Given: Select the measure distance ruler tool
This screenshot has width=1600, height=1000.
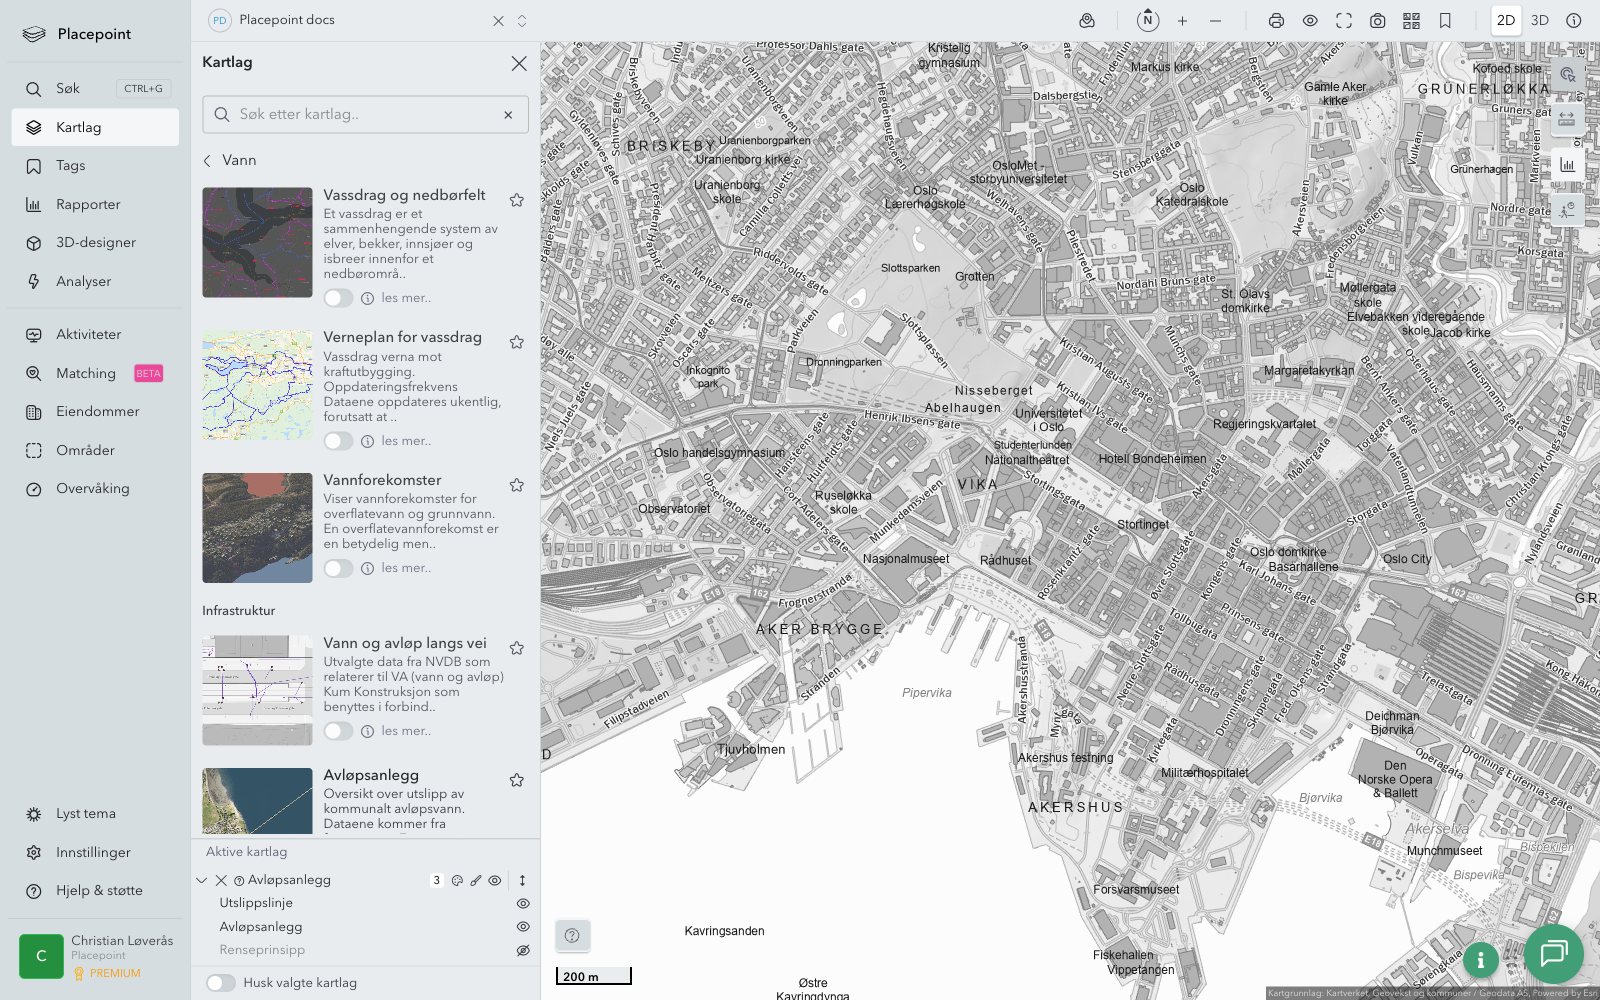Looking at the screenshot, I should point(1566,119).
